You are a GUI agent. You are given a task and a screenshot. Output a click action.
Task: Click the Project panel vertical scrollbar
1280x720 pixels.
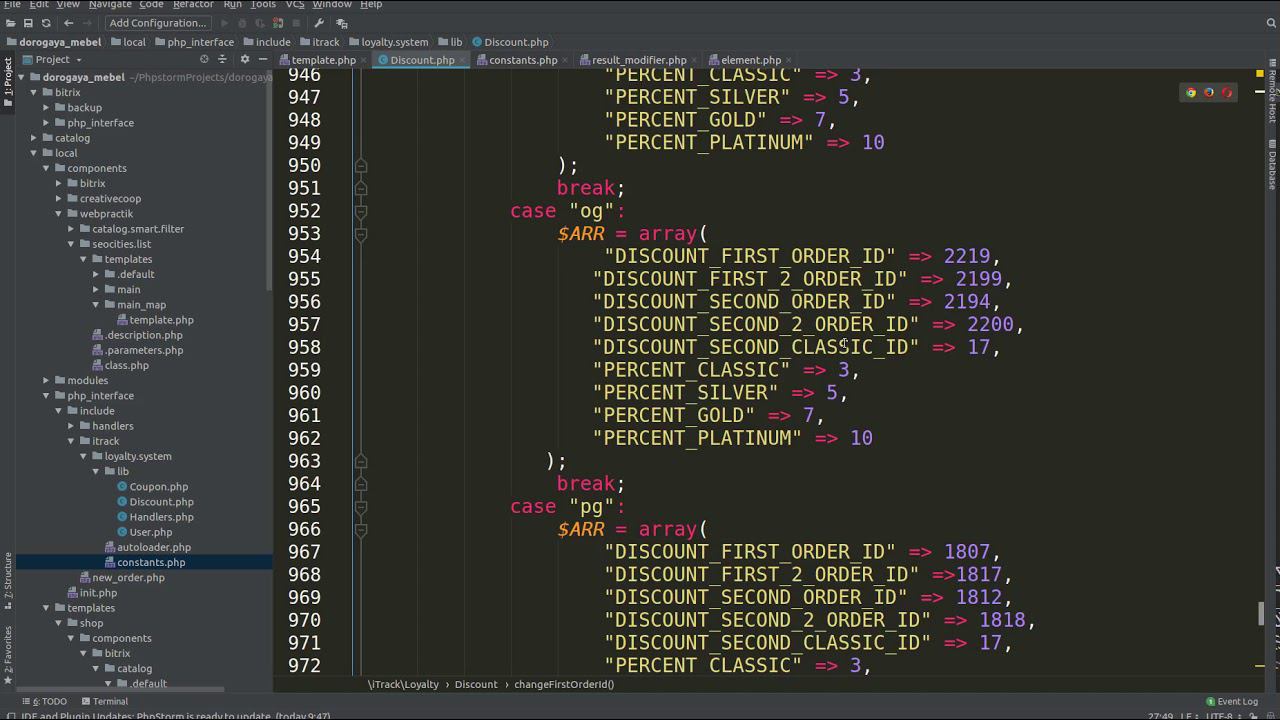[x=270, y=180]
